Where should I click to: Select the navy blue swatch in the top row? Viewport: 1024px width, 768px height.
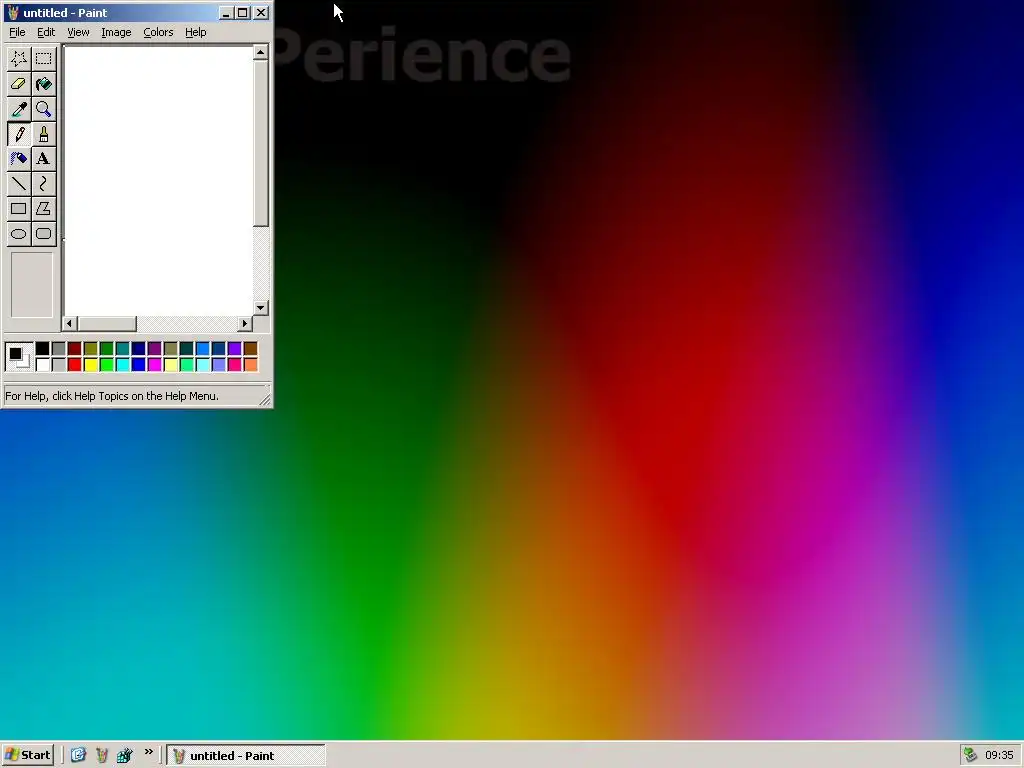click(138, 349)
